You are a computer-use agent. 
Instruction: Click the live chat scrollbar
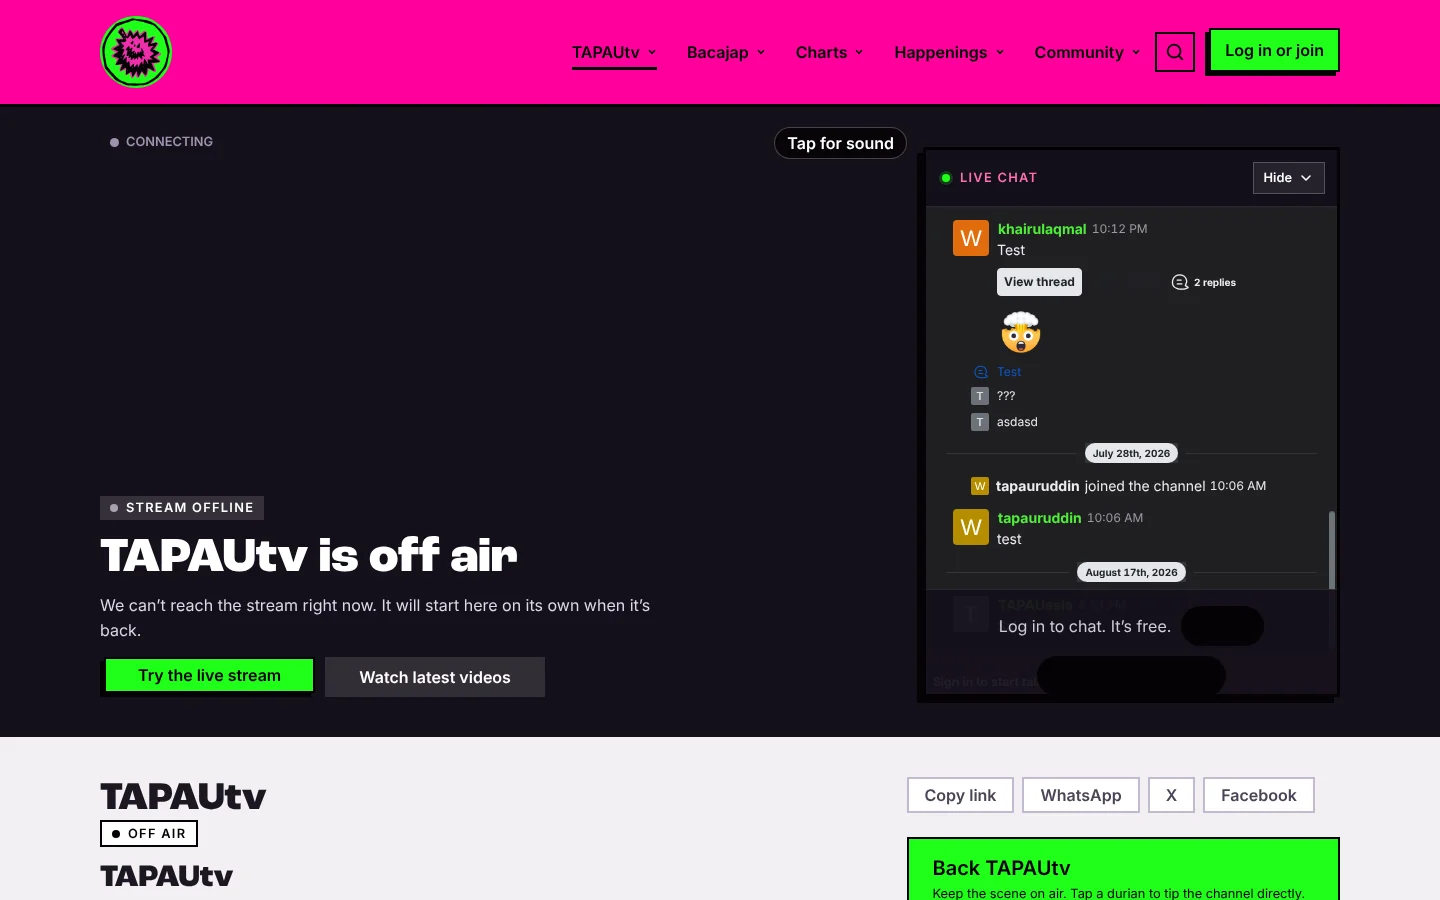[x=1331, y=550]
